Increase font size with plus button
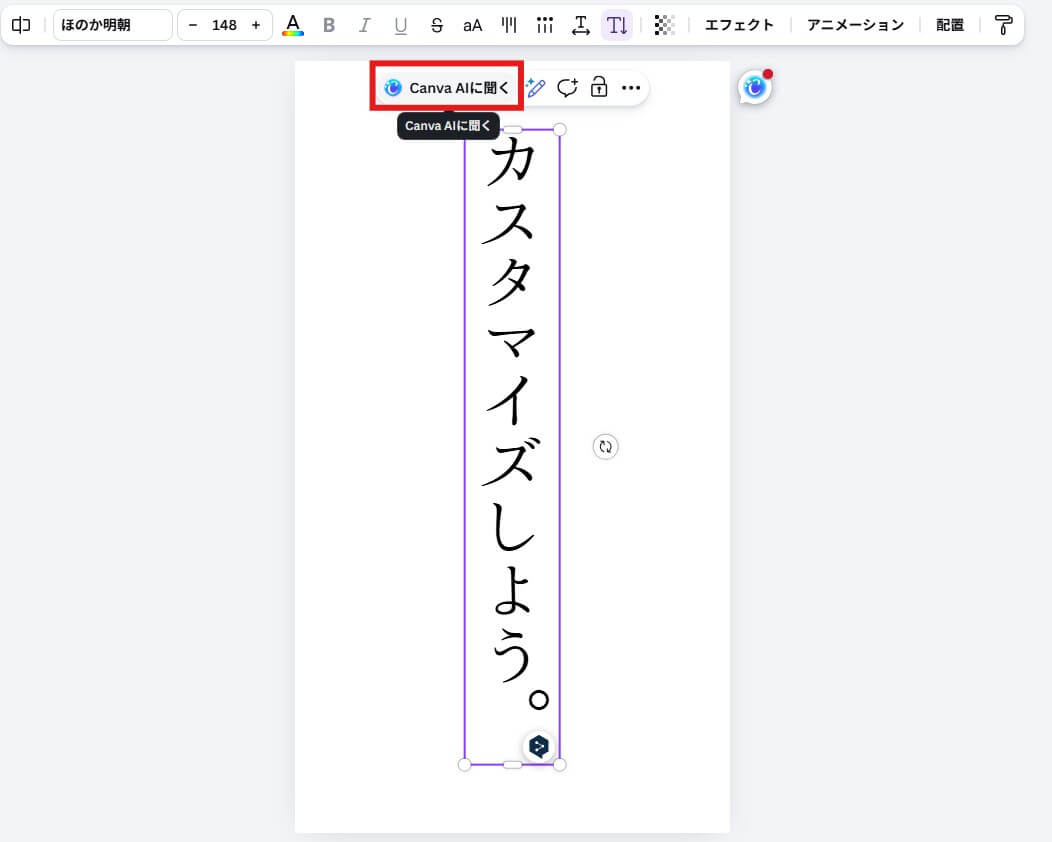The width and height of the screenshot is (1052, 842). click(x=256, y=25)
